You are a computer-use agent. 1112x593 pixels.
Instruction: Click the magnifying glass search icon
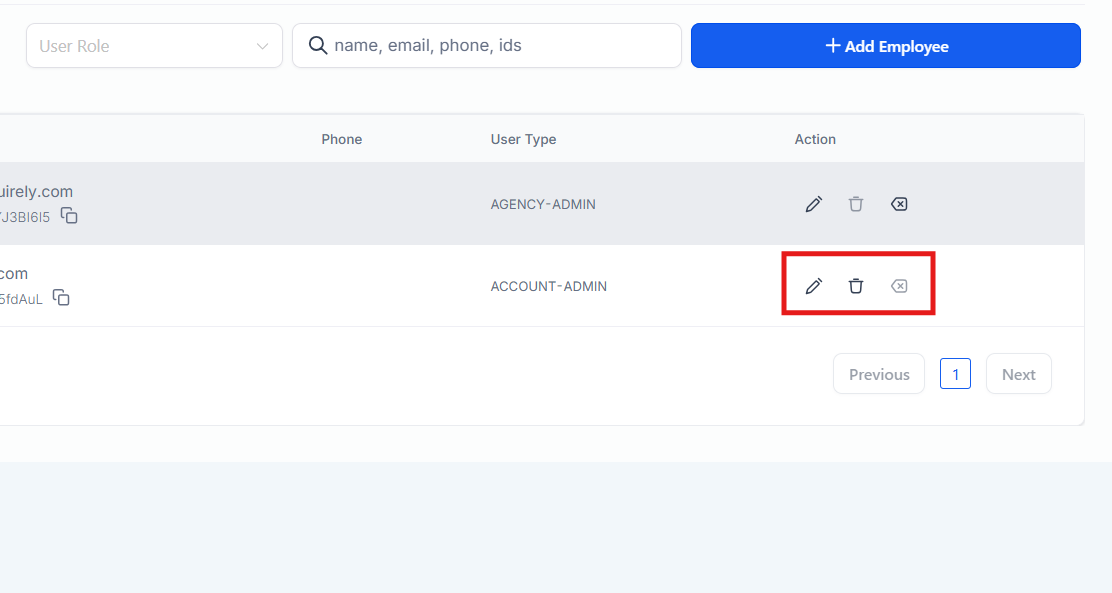tap(318, 46)
